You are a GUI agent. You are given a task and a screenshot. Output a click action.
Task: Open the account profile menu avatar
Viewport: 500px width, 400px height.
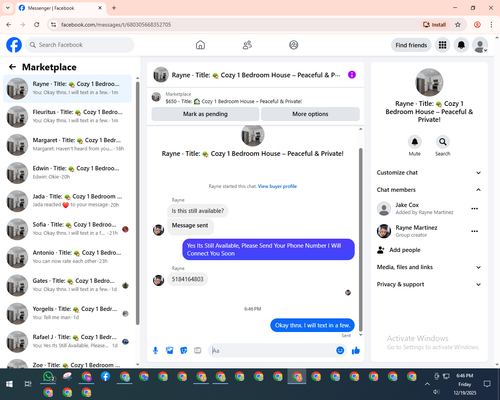coord(480,45)
